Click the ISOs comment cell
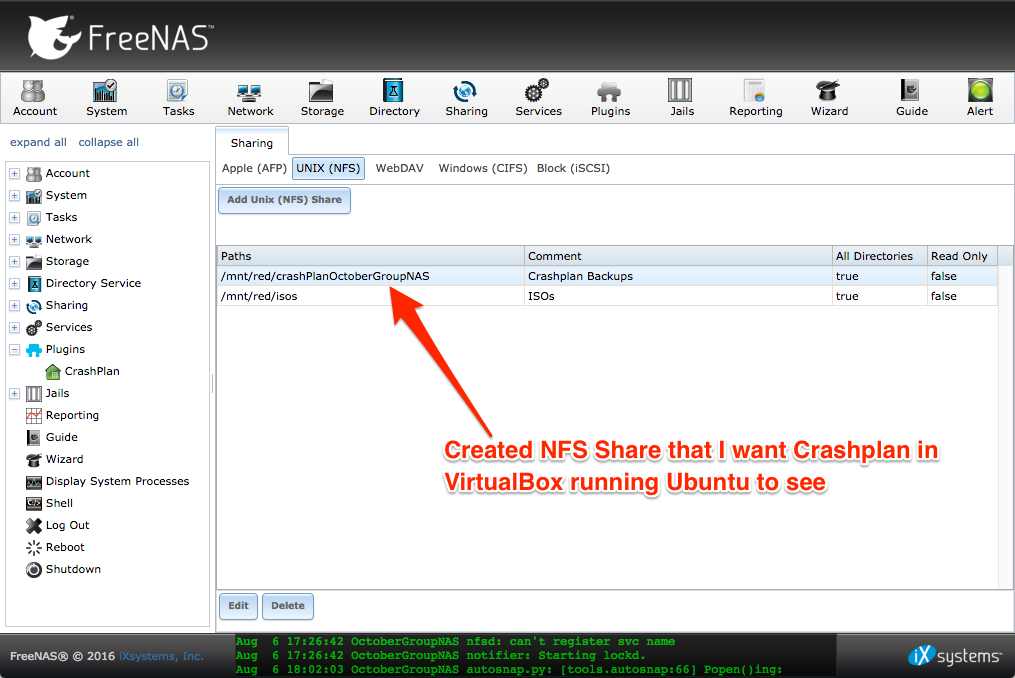1015x678 pixels. 678,296
